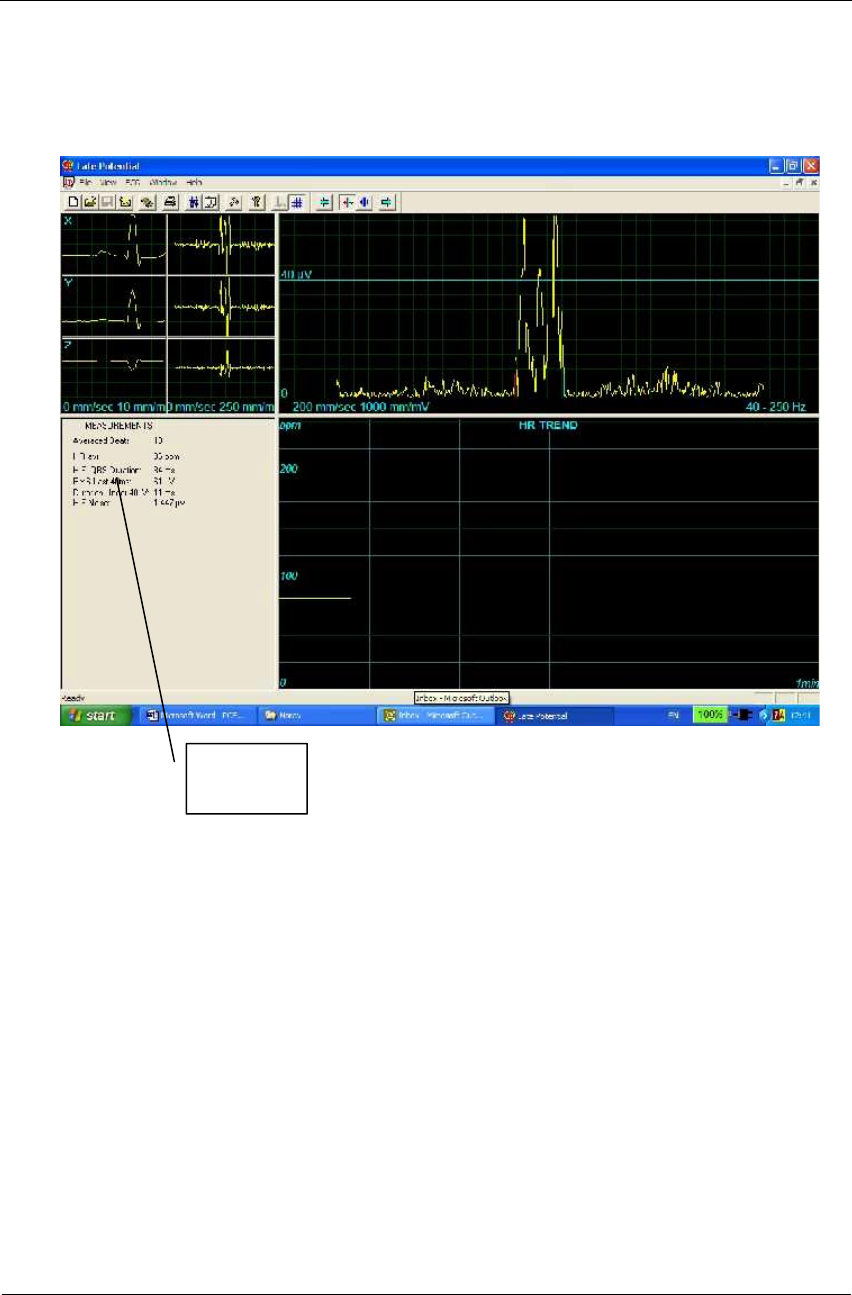
Task: Click the red-and-blue cross cursor toolbar icon
Action: [x=347, y=202]
